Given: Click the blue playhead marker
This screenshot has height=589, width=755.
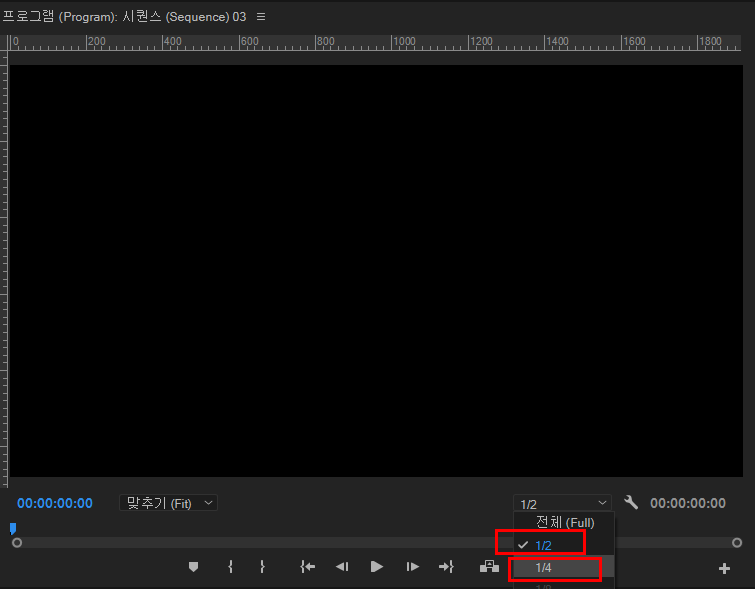Looking at the screenshot, I should pos(13,528).
